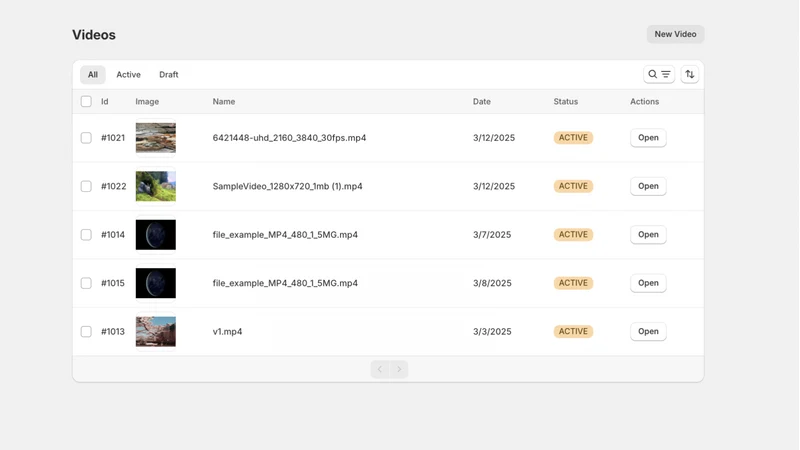
Task: Click the id #1022
Action: (113, 186)
